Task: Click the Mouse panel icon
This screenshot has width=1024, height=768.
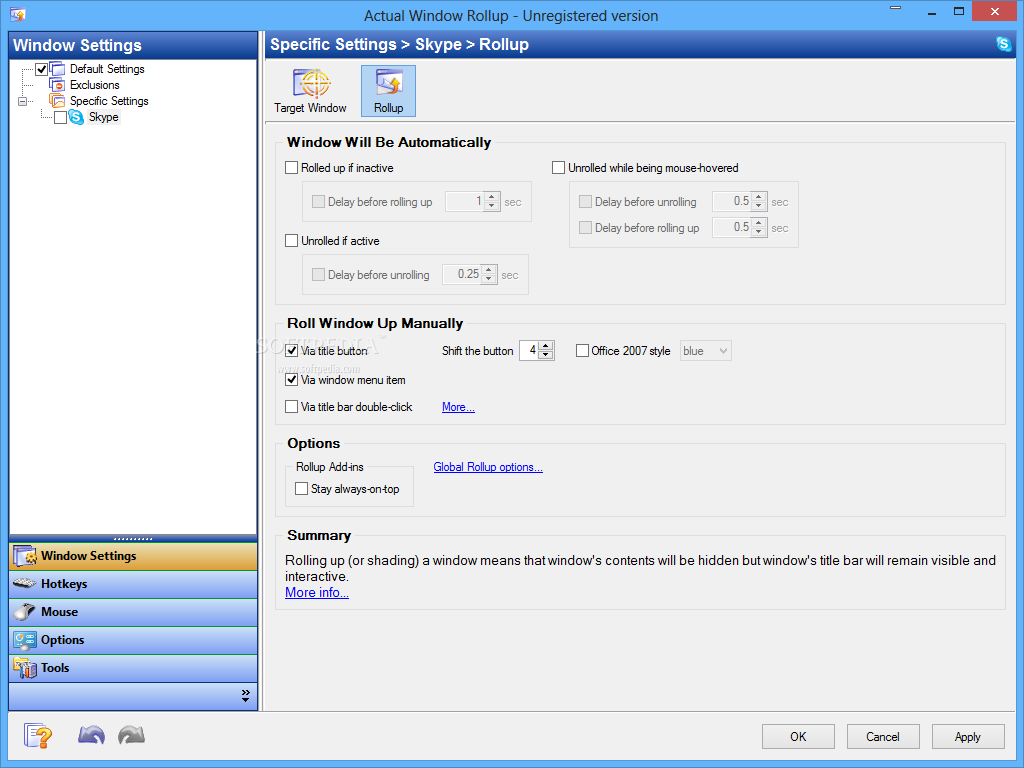Action: pos(24,612)
